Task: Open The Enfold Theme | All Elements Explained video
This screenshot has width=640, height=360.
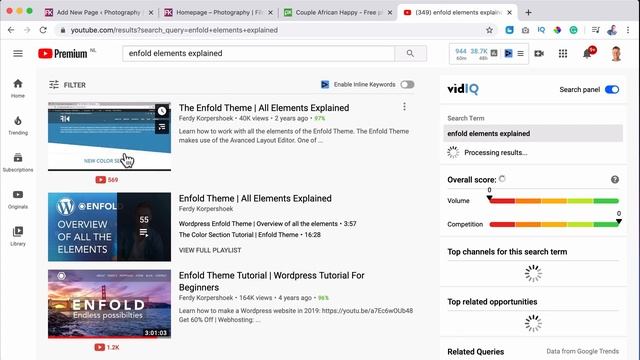Action: coord(264,108)
